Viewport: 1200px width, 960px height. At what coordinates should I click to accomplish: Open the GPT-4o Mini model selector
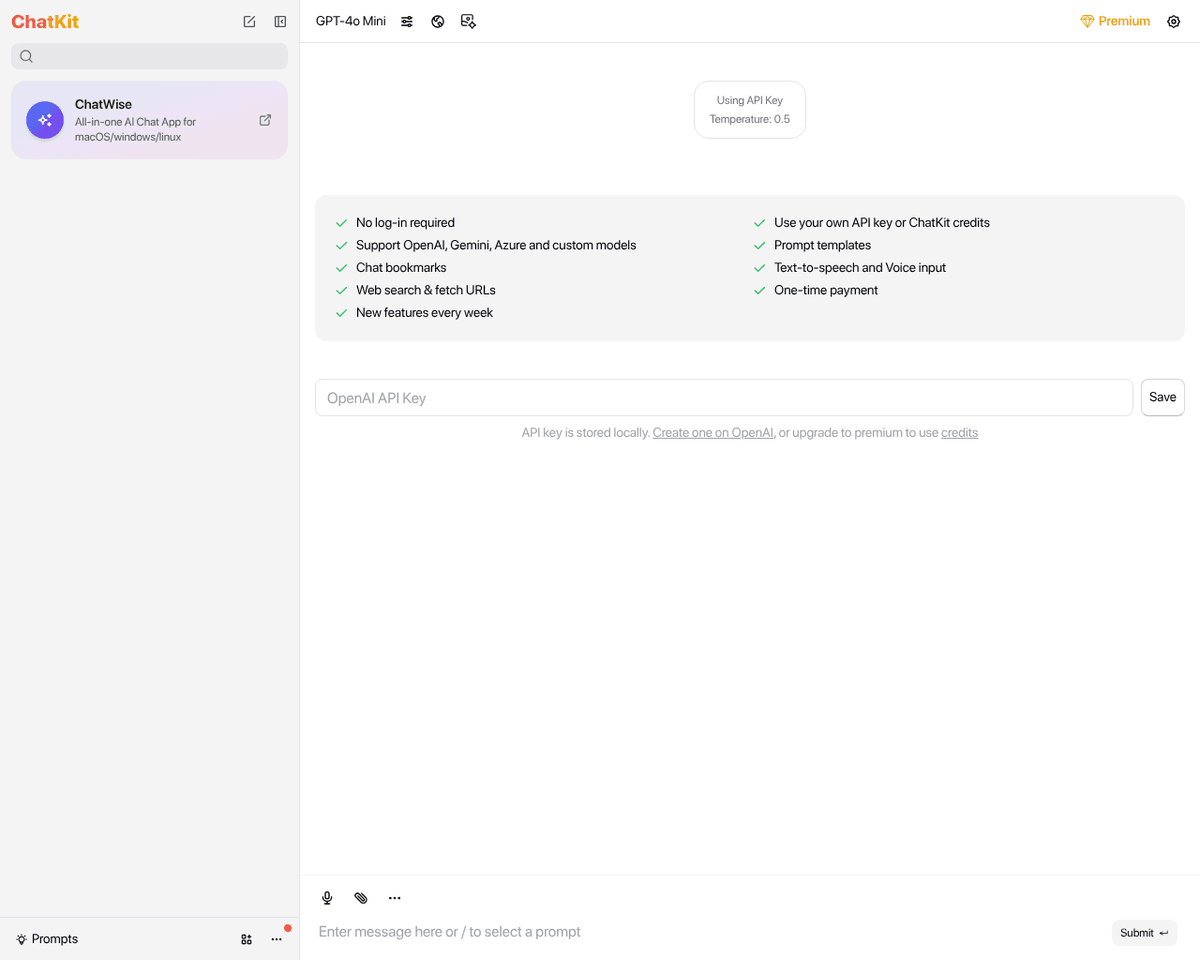click(350, 21)
